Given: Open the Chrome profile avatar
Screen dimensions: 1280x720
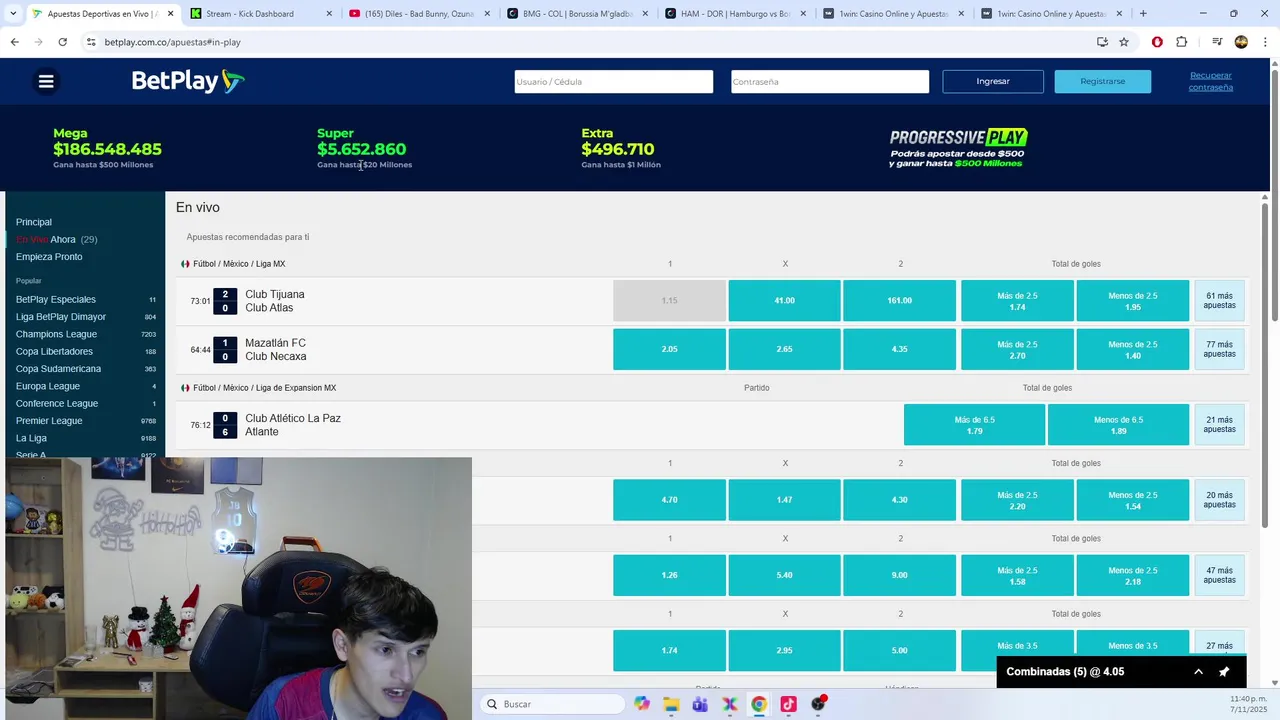Looking at the screenshot, I should (x=1241, y=42).
